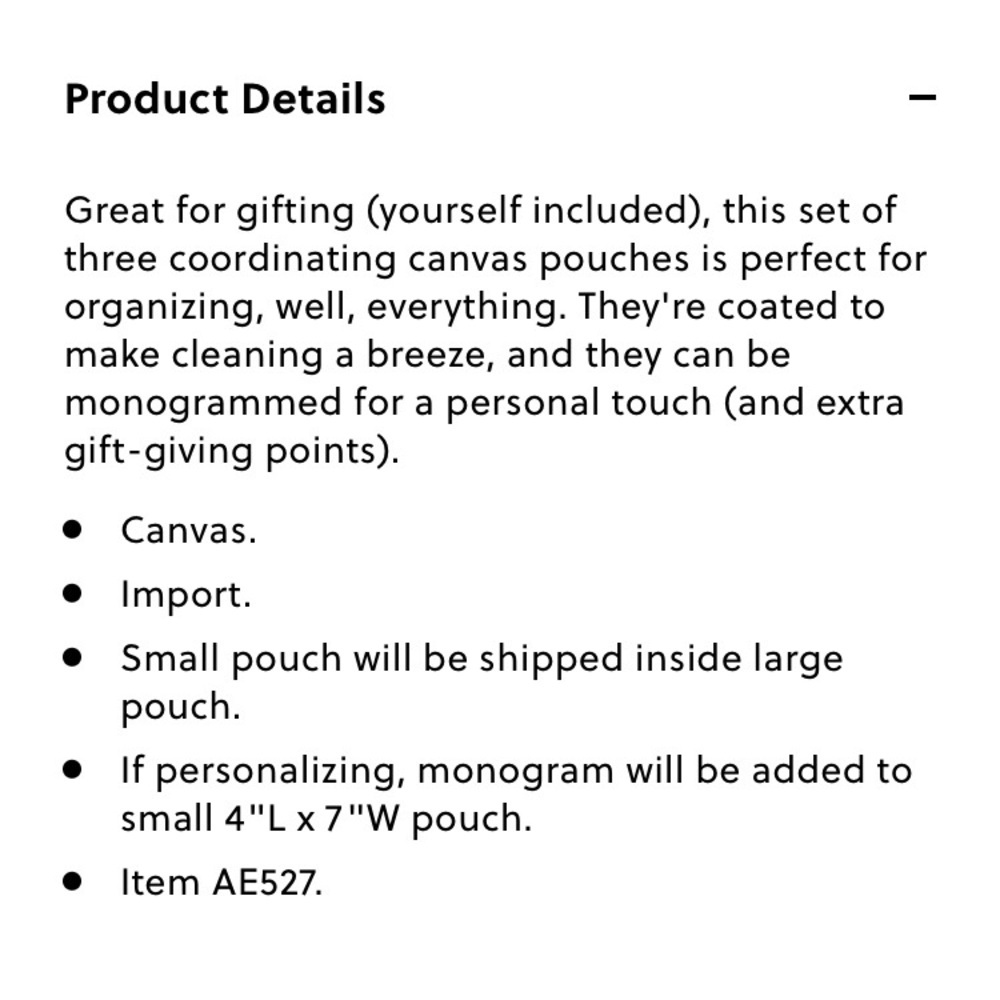Click the word pouch ending the third bullet
Image resolution: width=1000 pixels, height=1000 pixels.
tap(181, 708)
